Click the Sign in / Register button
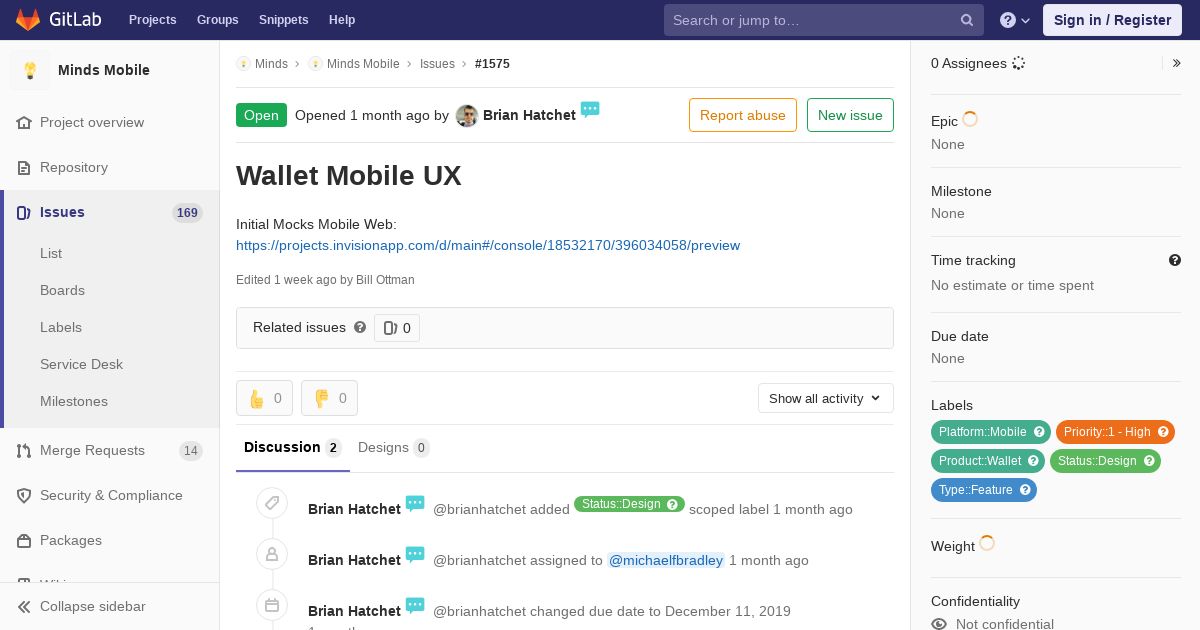Viewport: 1200px width, 630px height. pyautogui.click(x=1112, y=20)
